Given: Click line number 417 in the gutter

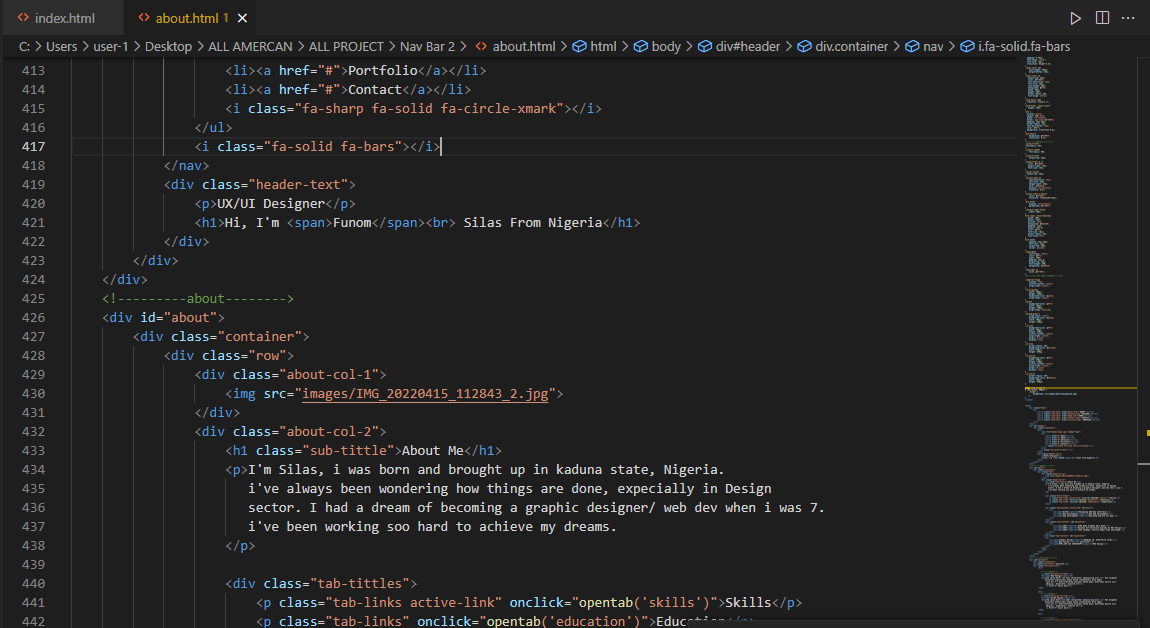Looking at the screenshot, I should tap(33, 146).
